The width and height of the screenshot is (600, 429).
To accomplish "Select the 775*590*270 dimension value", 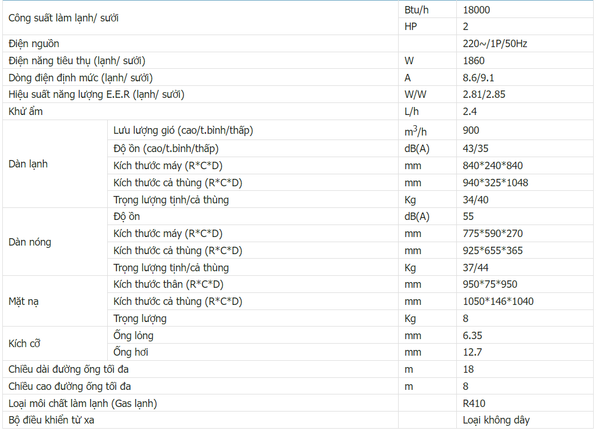I will 489,233.
